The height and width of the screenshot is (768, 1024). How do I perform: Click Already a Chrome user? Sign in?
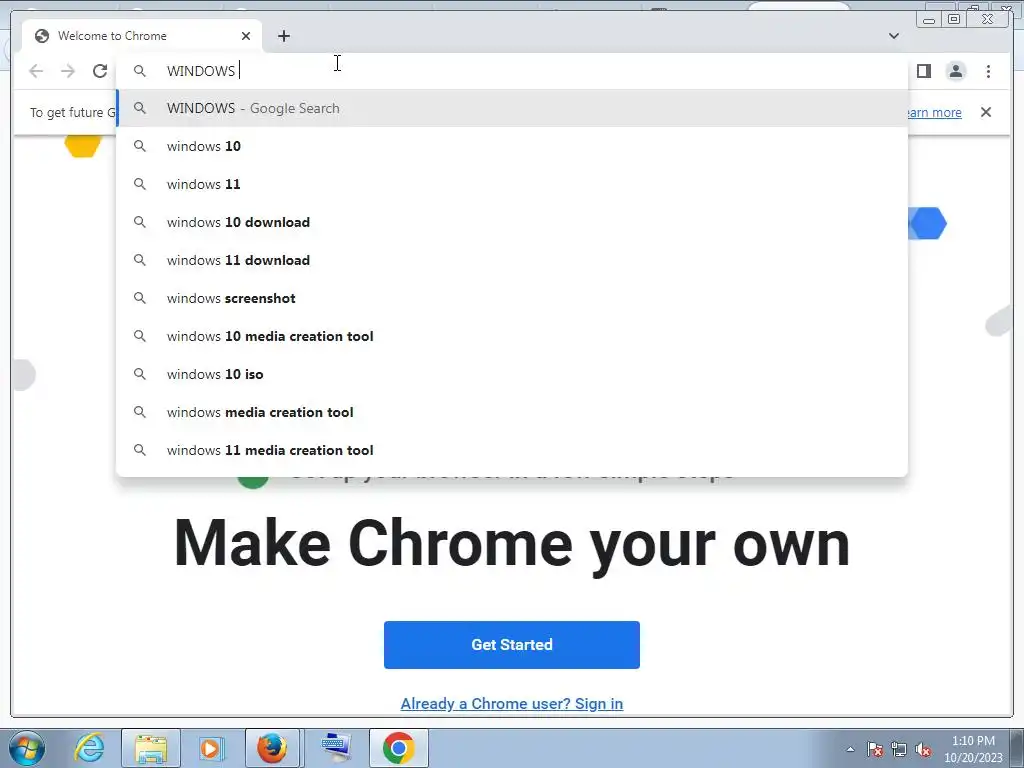(512, 703)
